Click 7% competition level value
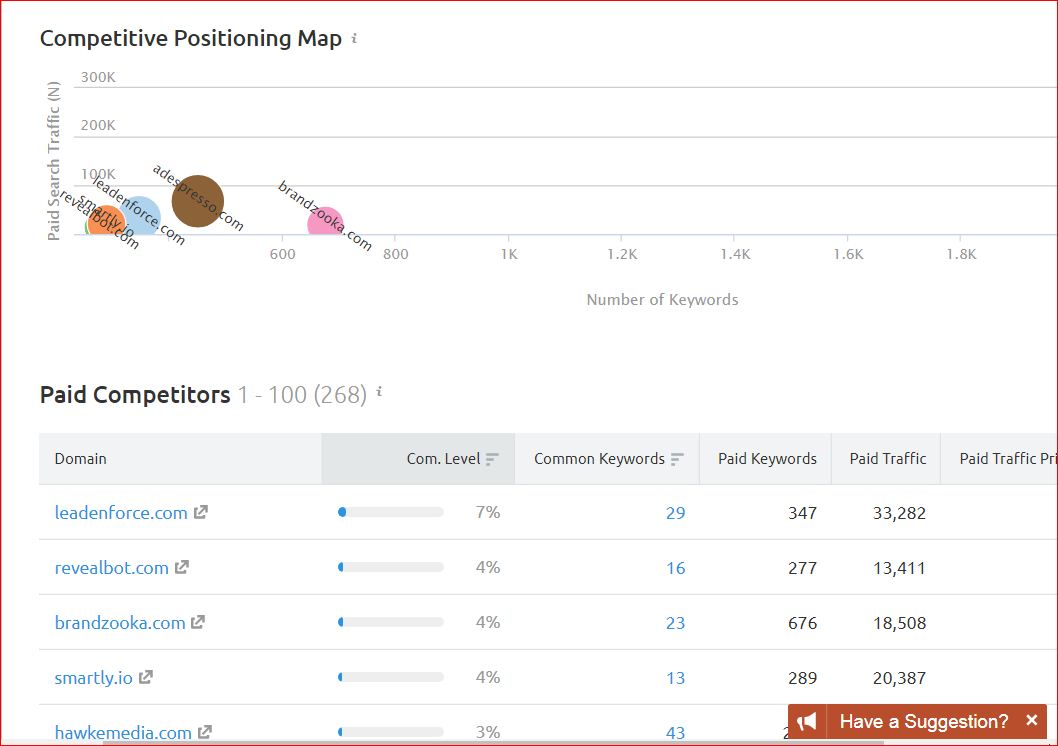 point(488,513)
